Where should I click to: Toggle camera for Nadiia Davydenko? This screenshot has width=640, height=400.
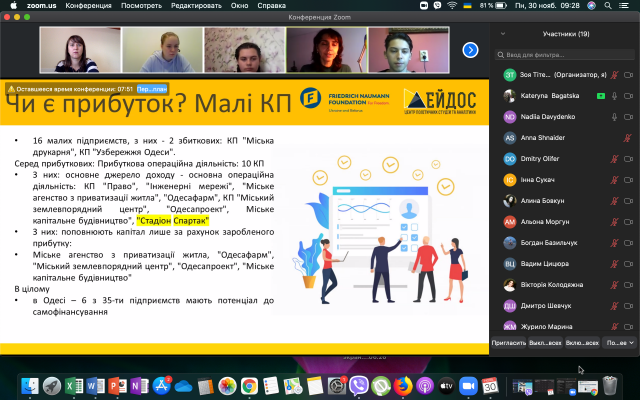point(628,117)
